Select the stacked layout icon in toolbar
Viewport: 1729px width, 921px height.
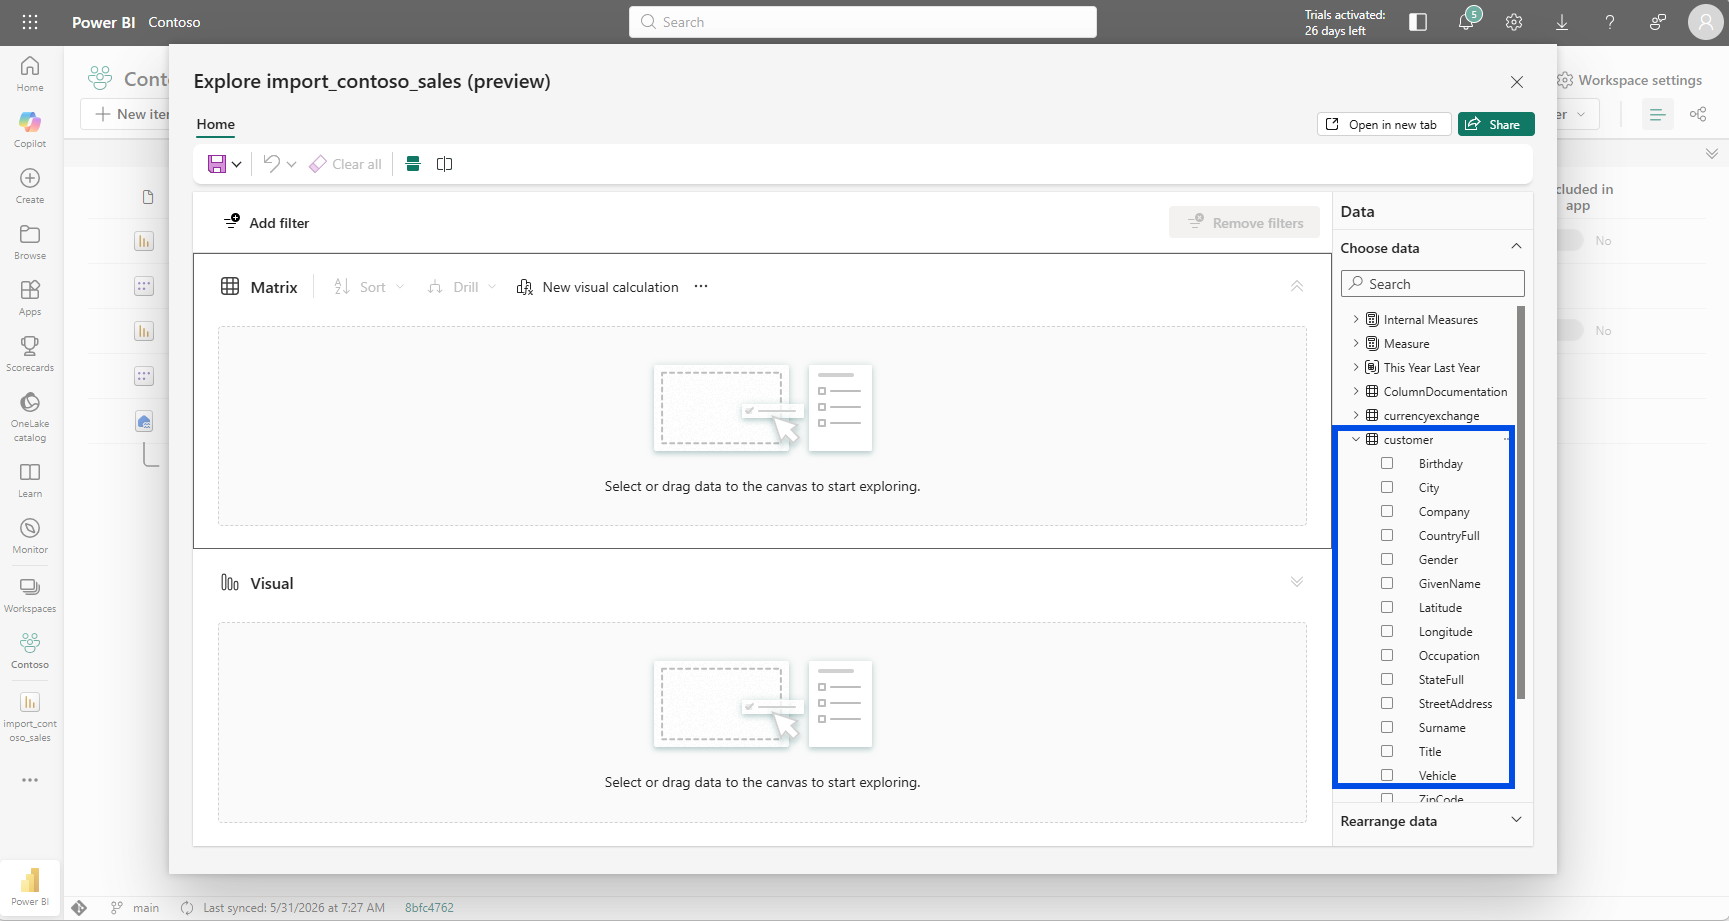coord(413,164)
